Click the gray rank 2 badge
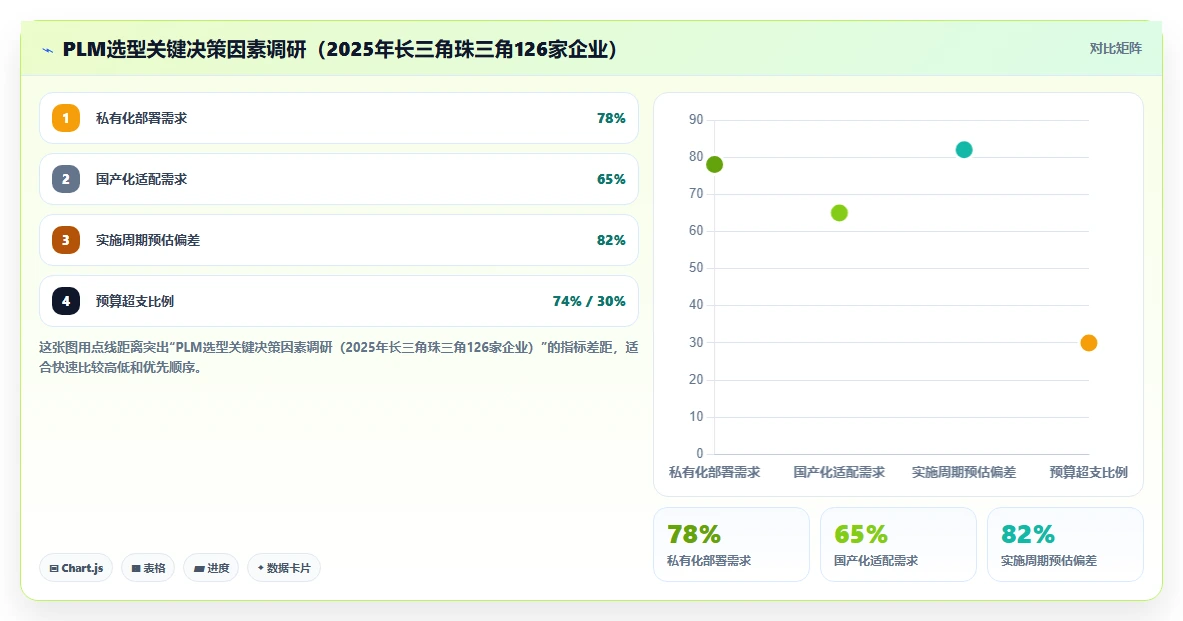 click(x=66, y=179)
